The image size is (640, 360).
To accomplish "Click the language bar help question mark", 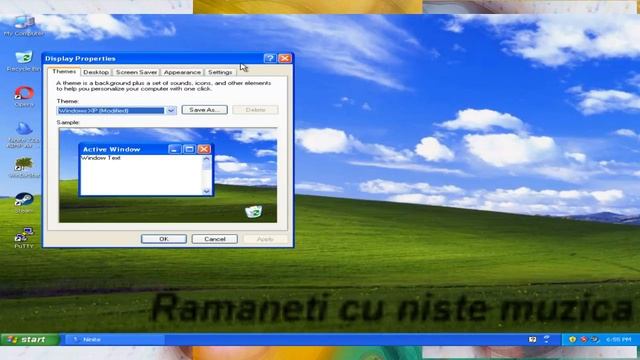I will click(547, 339).
